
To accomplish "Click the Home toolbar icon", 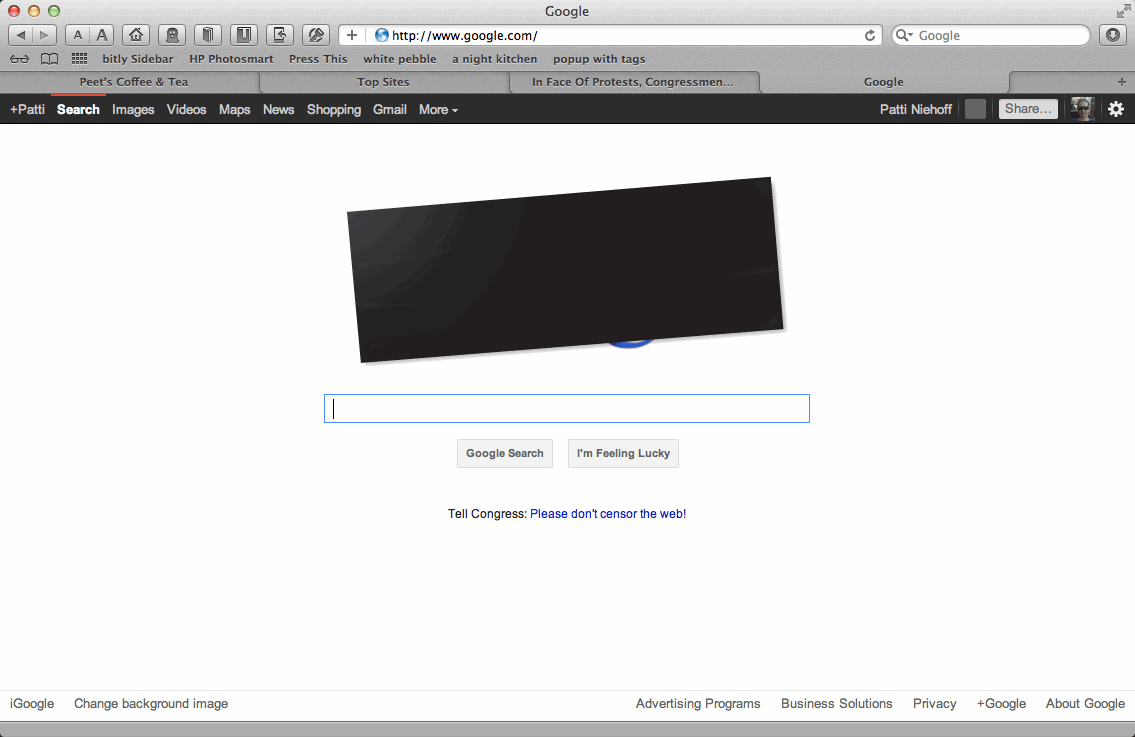I will (136, 35).
